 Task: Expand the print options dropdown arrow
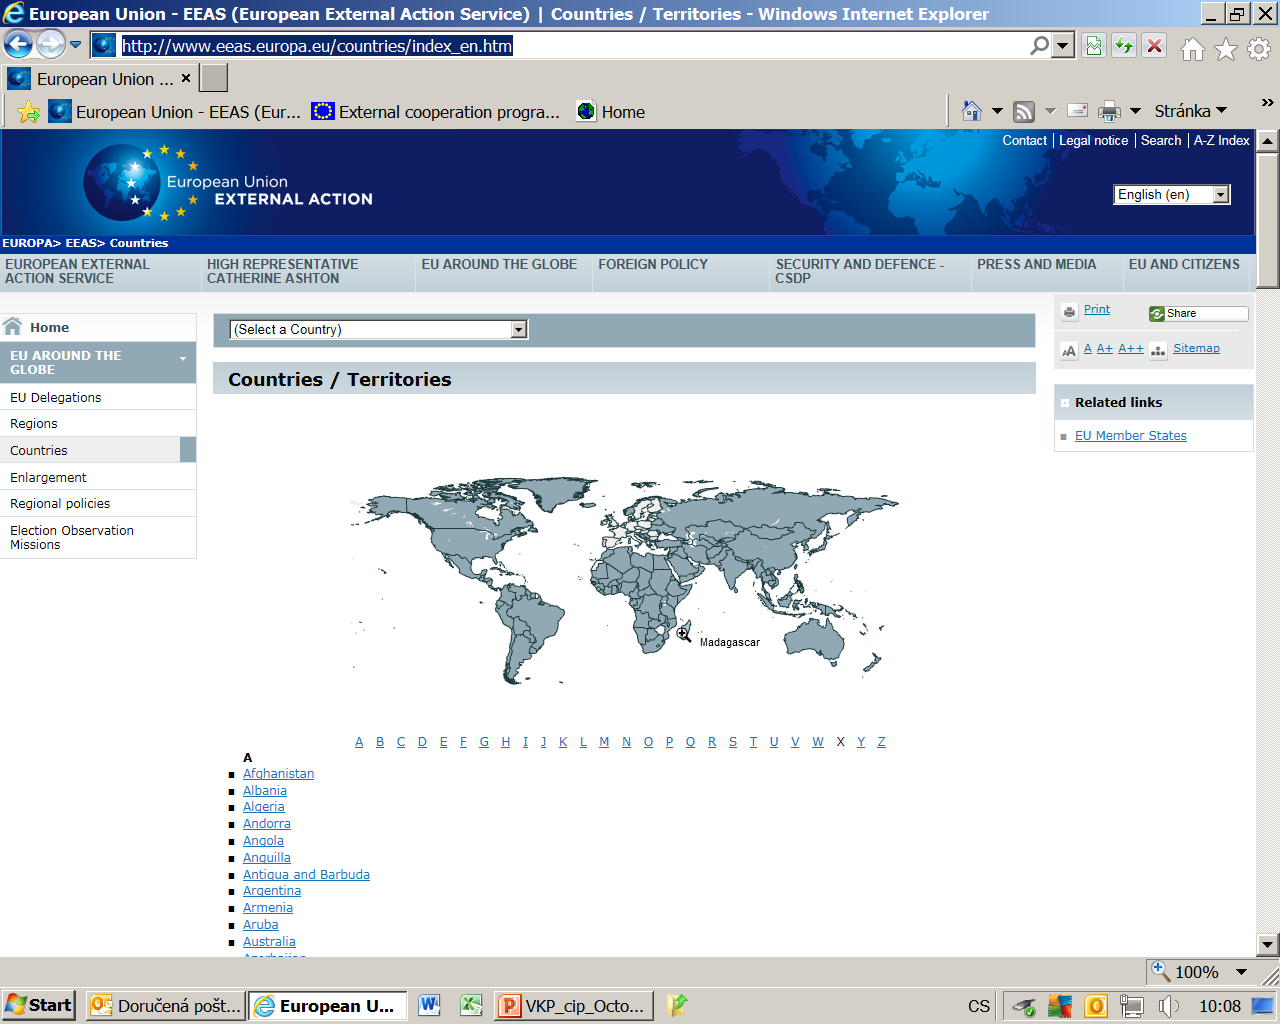click(1135, 111)
